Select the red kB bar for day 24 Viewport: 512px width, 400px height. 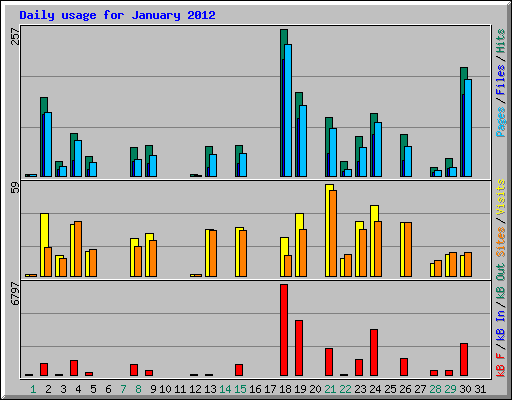click(x=374, y=353)
